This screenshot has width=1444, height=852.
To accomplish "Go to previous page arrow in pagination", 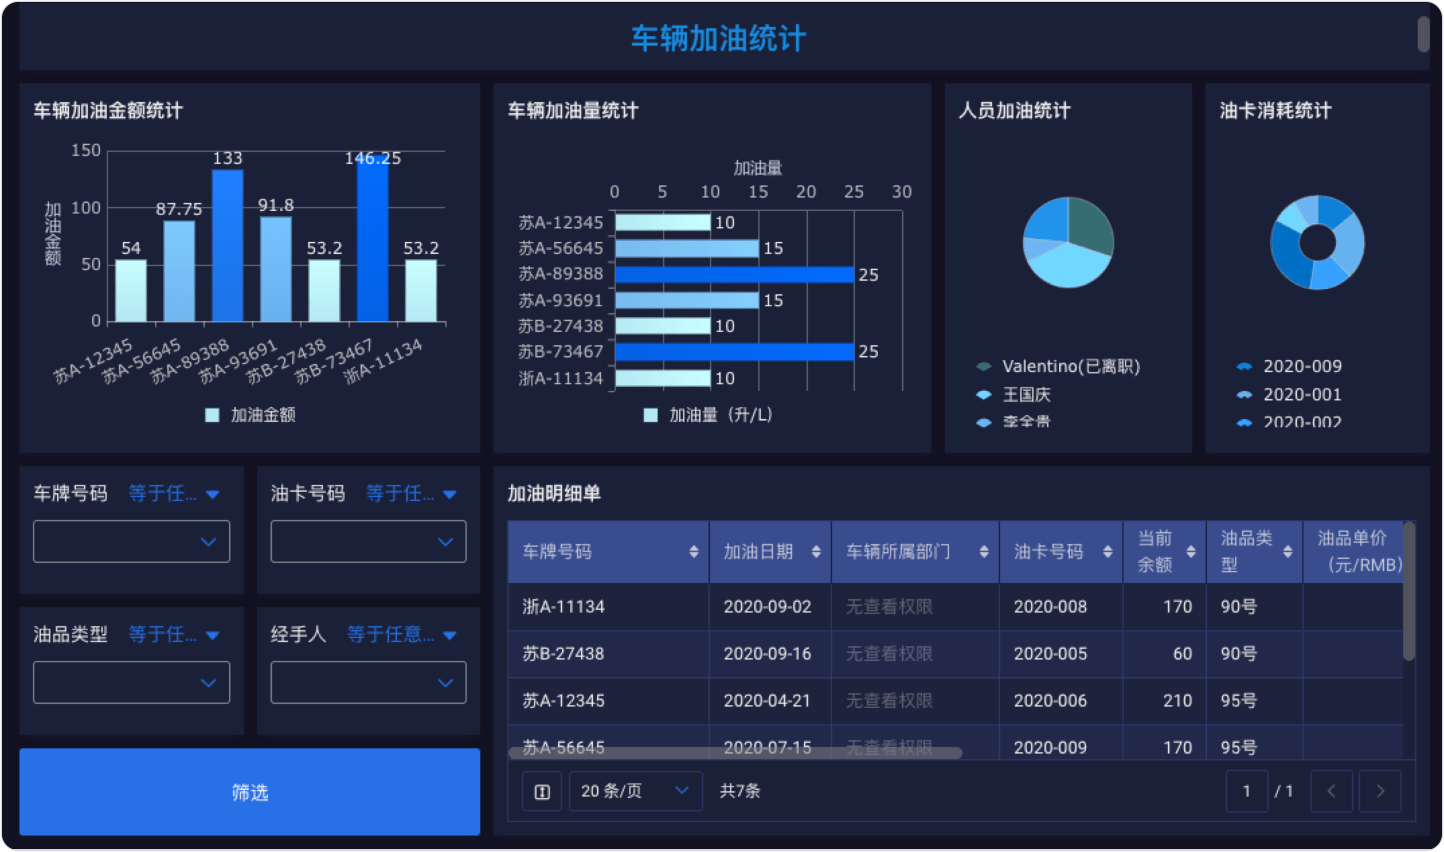I will click(1331, 791).
